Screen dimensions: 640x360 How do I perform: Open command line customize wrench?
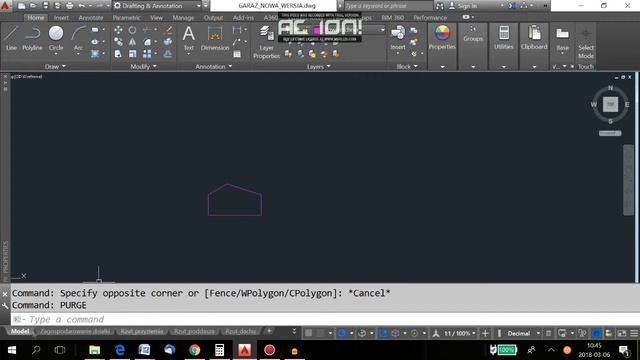[x=5, y=305]
